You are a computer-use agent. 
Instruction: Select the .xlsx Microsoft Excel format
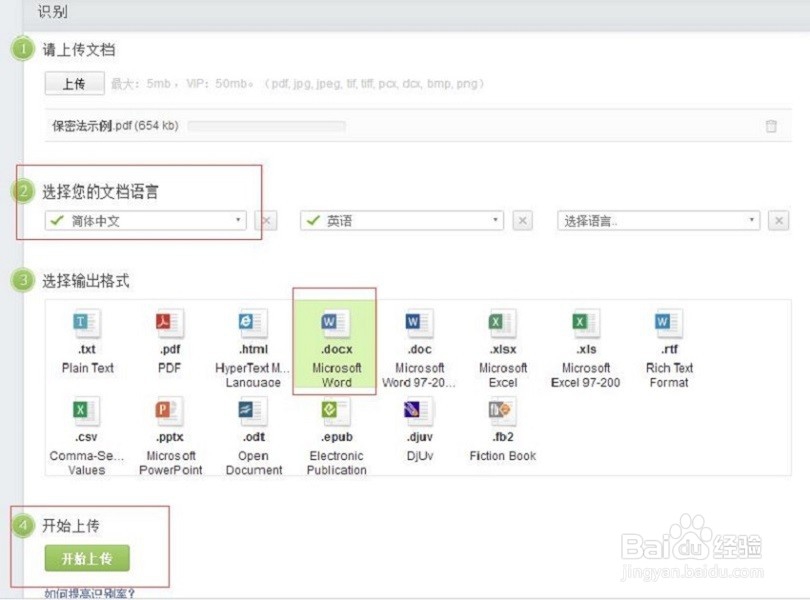(x=503, y=347)
